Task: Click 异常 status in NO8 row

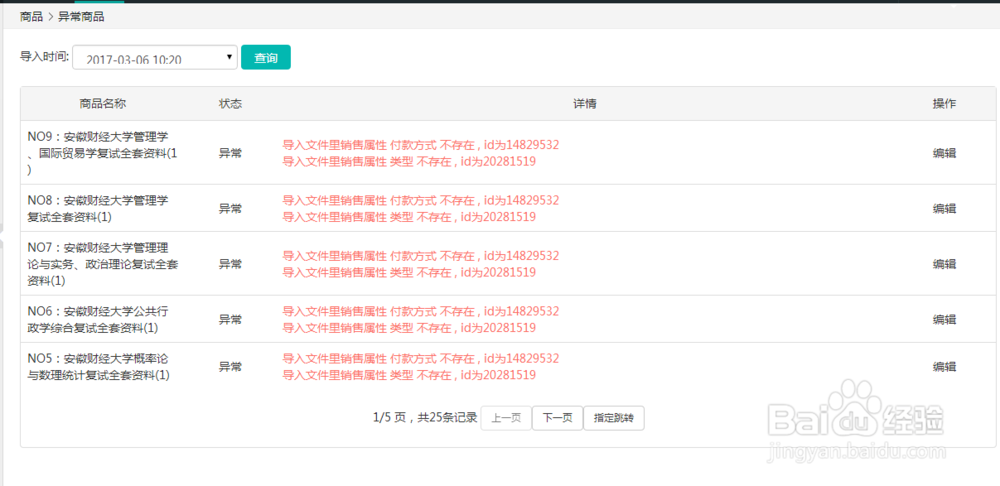Action: pyautogui.click(x=230, y=209)
